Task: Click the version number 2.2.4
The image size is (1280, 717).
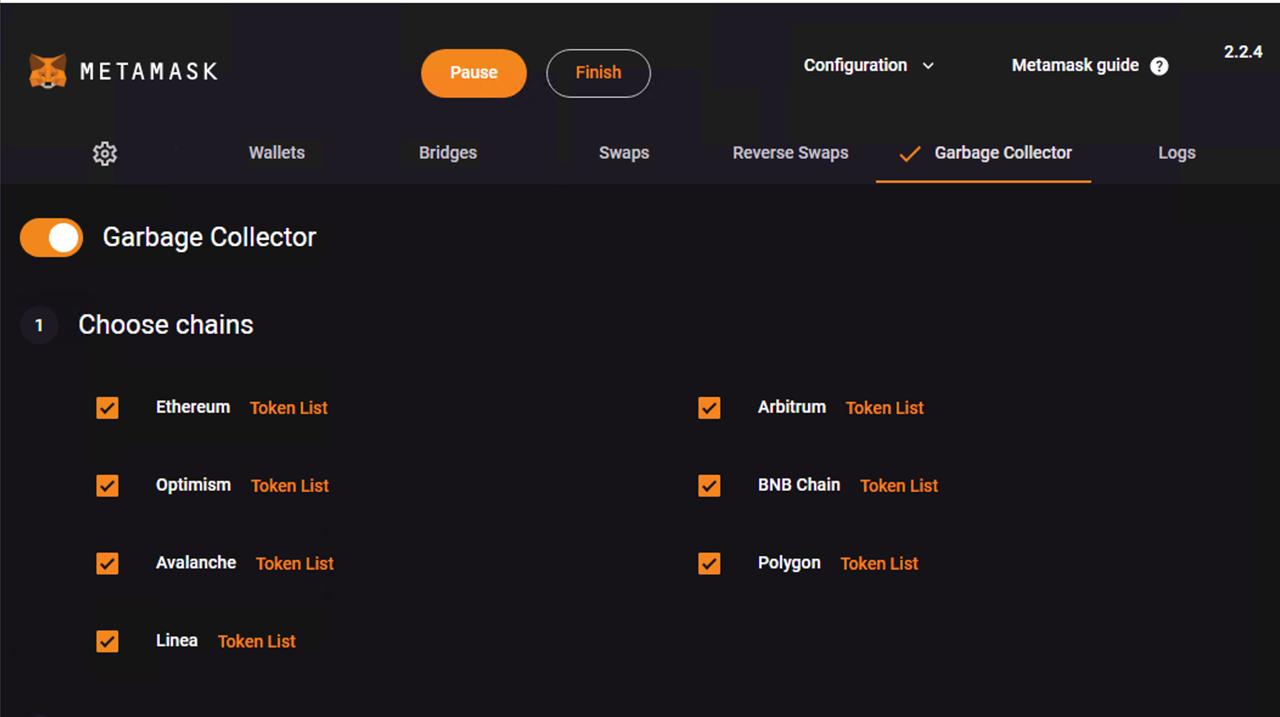Action: 1243,52
